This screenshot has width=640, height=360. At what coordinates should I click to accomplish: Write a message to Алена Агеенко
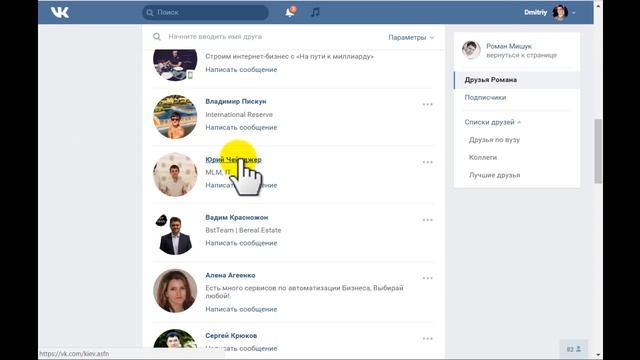click(241, 309)
